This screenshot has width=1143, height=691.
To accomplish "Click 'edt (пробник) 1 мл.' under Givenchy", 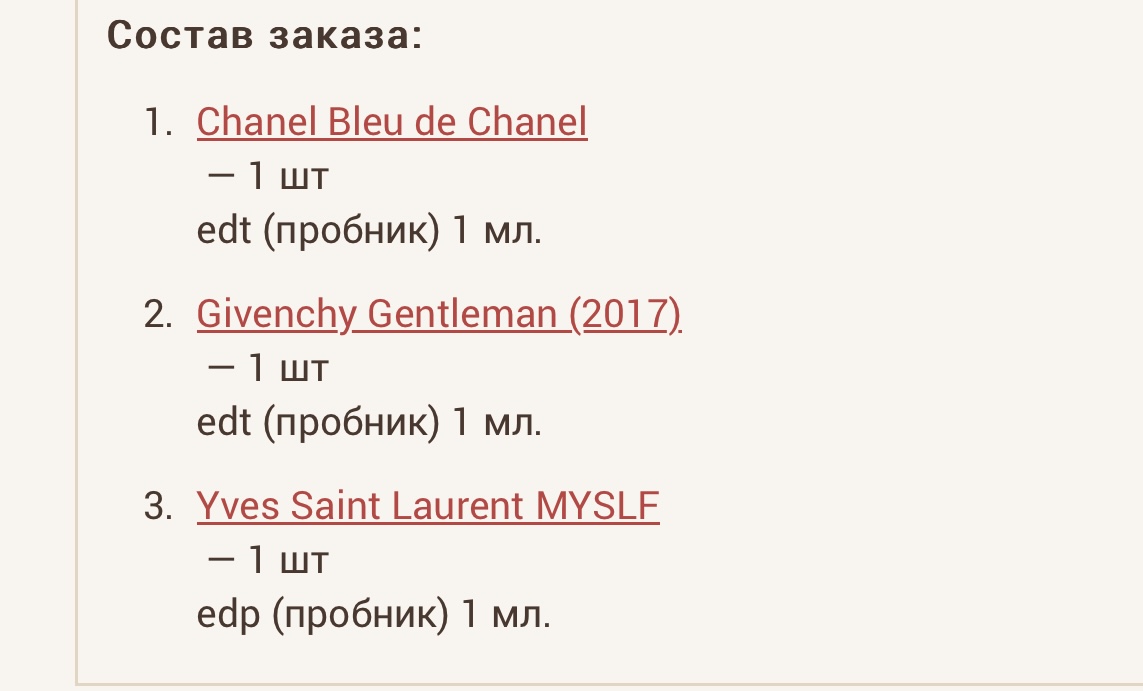I will point(369,424).
